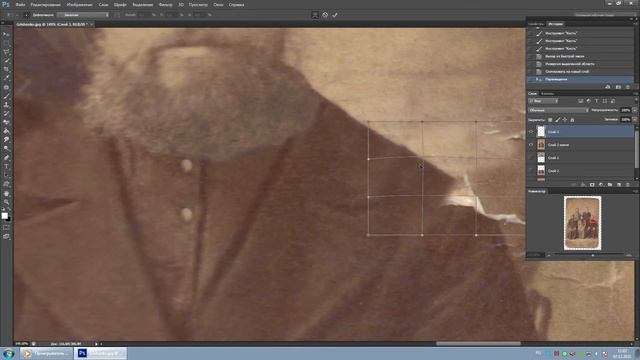The width and height of the screenshot is (640, 360).
Task: Delete the selected layer
Action: [628, 184]
